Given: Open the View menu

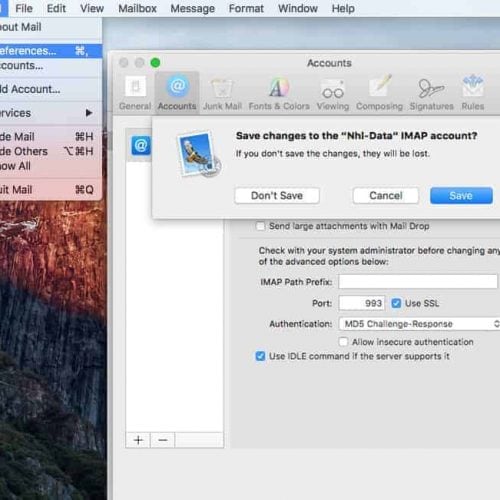Looking at the screenshot, I should click(x=92, y=8).
